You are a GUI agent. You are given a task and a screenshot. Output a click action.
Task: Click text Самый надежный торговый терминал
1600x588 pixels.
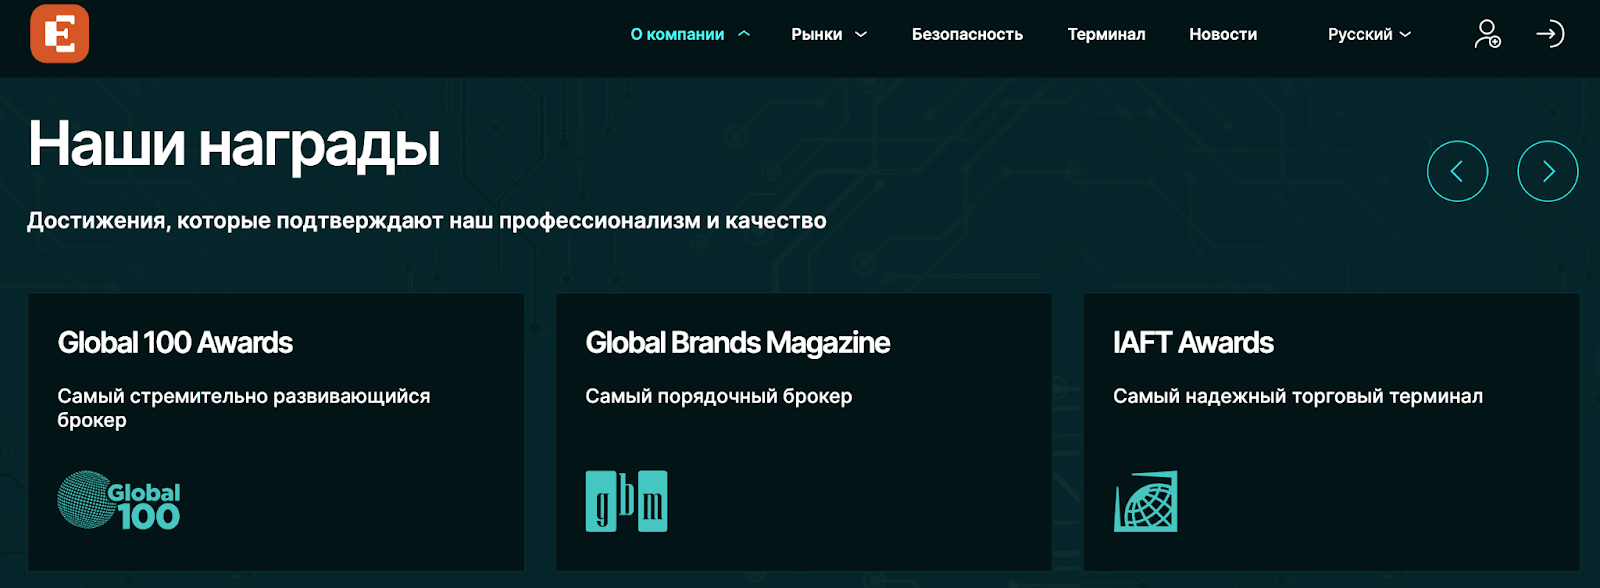(x=1298, y=396)
